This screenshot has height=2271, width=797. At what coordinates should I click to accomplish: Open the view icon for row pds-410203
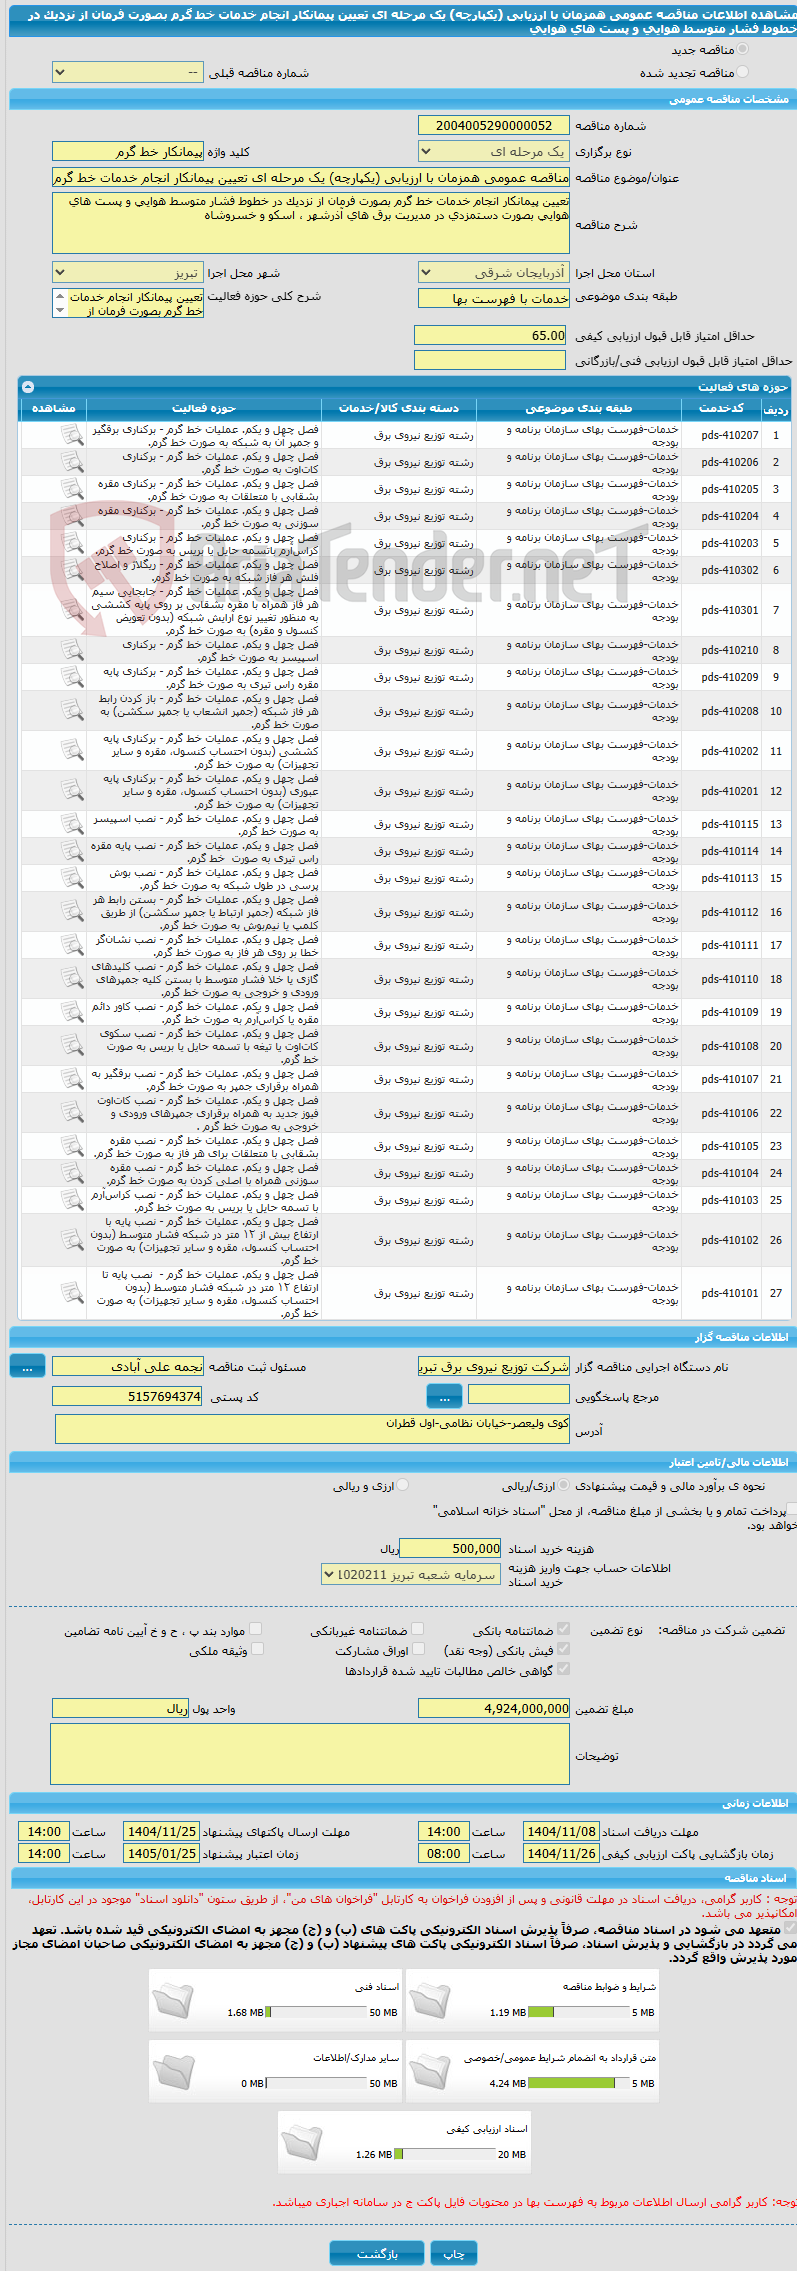[x=71, y=543]
